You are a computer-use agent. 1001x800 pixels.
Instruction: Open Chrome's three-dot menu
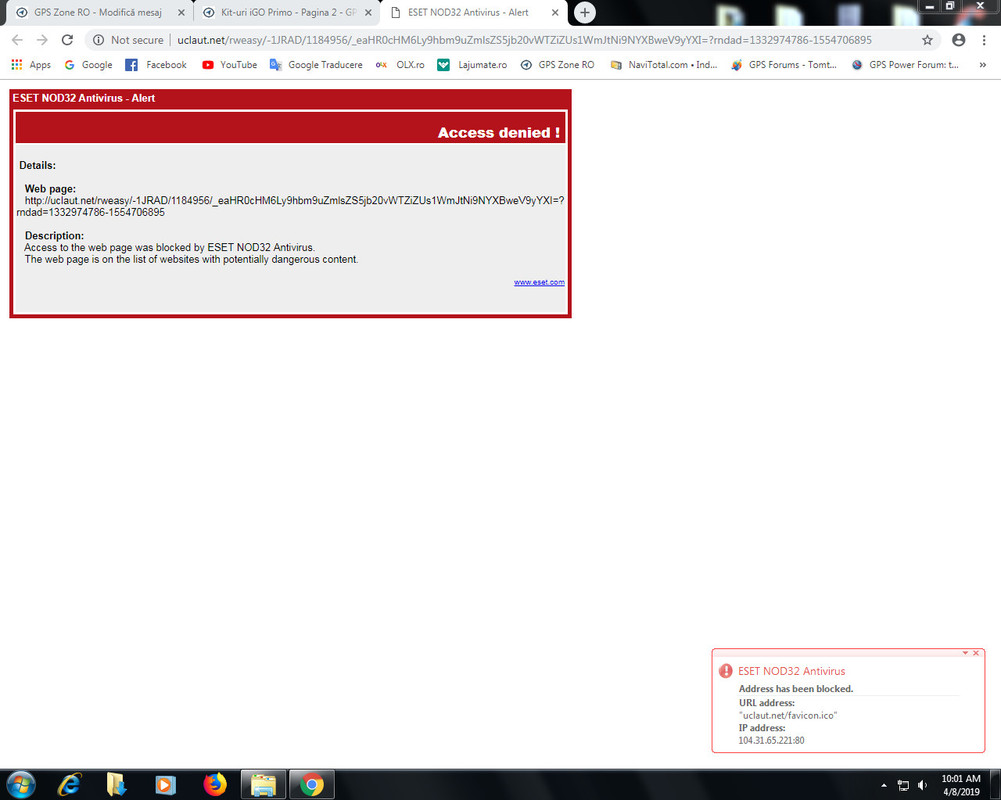pyautogui.click(x=984, y=40)
